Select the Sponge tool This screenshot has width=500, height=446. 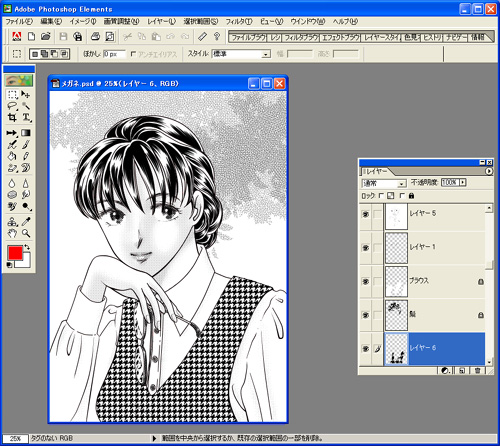point(12,195)
